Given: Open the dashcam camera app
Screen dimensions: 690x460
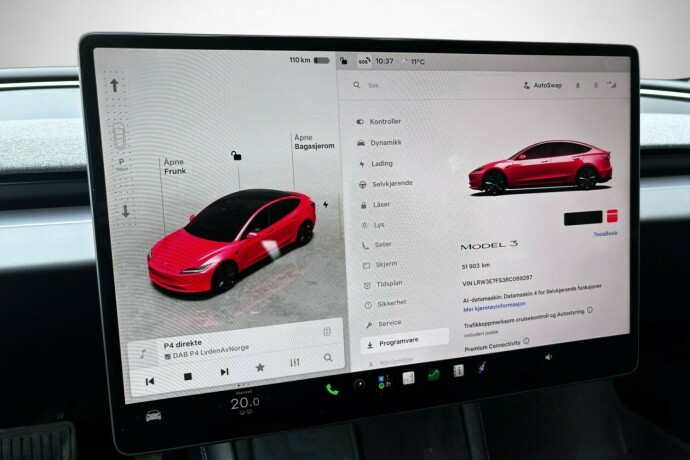Looking at the screenshot, I should click(x=360, y=385).
